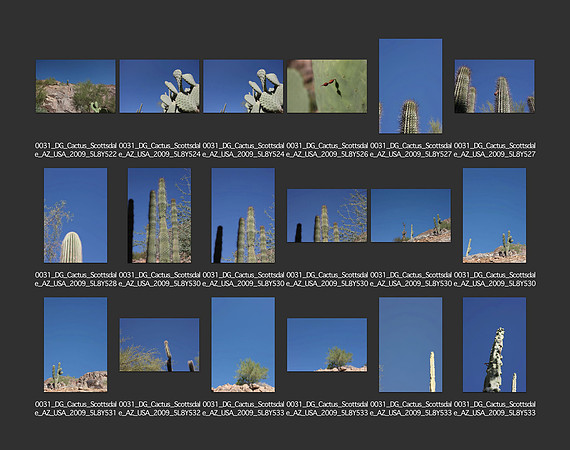Viewport: 570px width, 450px height.
Task: Open portrait thumbnail of tall saguaros filling frame
Action: click(159, 216)
